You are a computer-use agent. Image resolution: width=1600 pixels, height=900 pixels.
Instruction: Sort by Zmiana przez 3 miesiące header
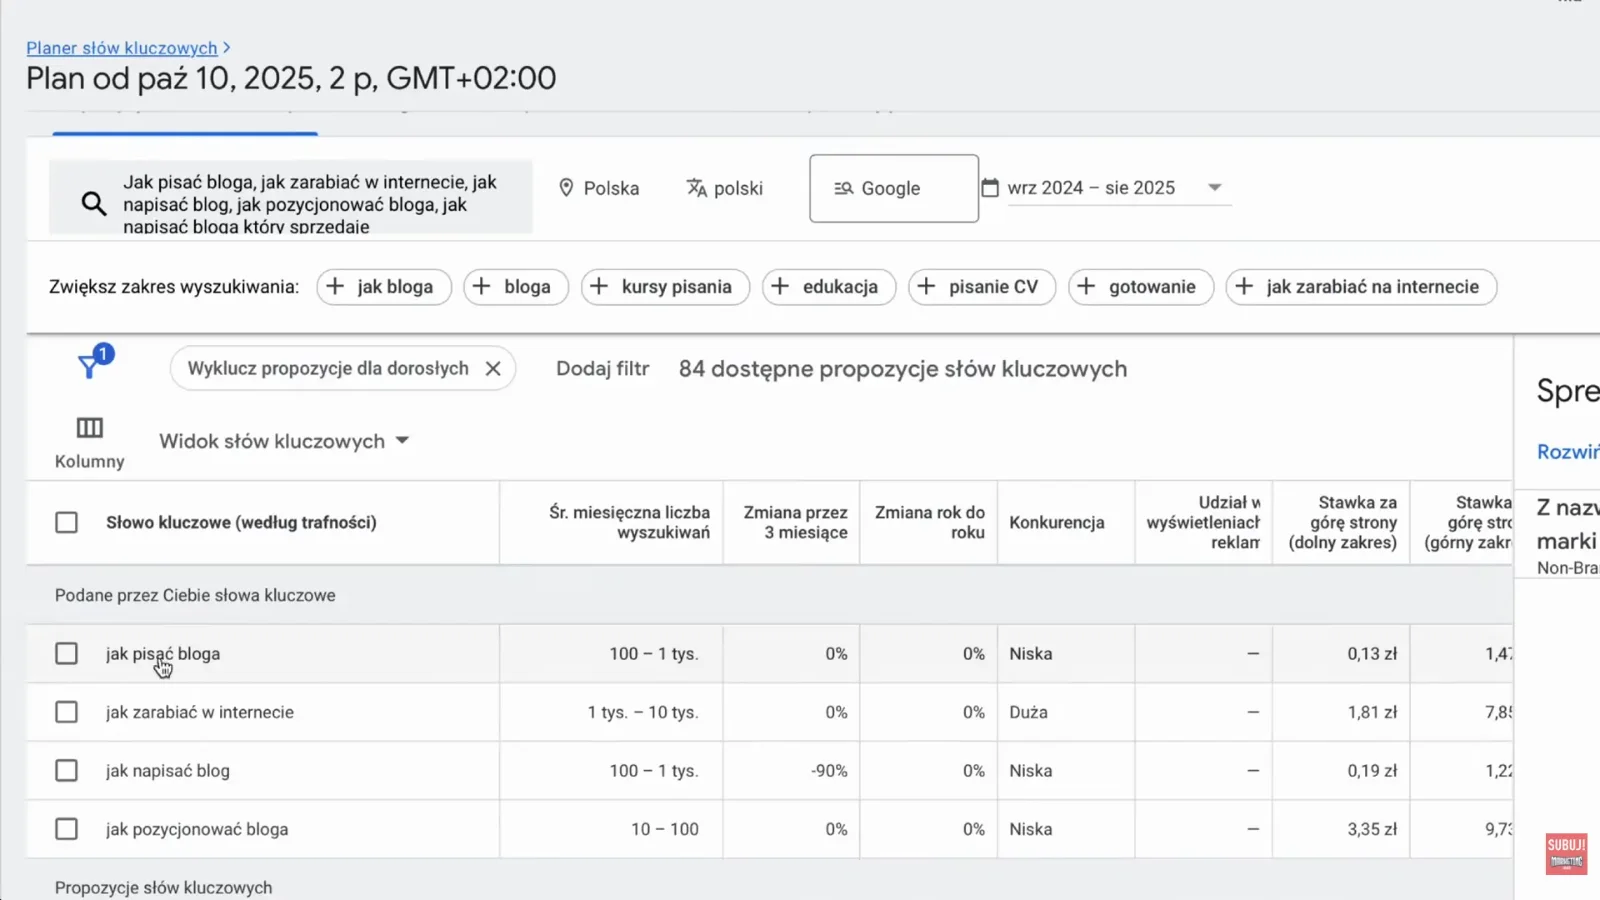795,522
